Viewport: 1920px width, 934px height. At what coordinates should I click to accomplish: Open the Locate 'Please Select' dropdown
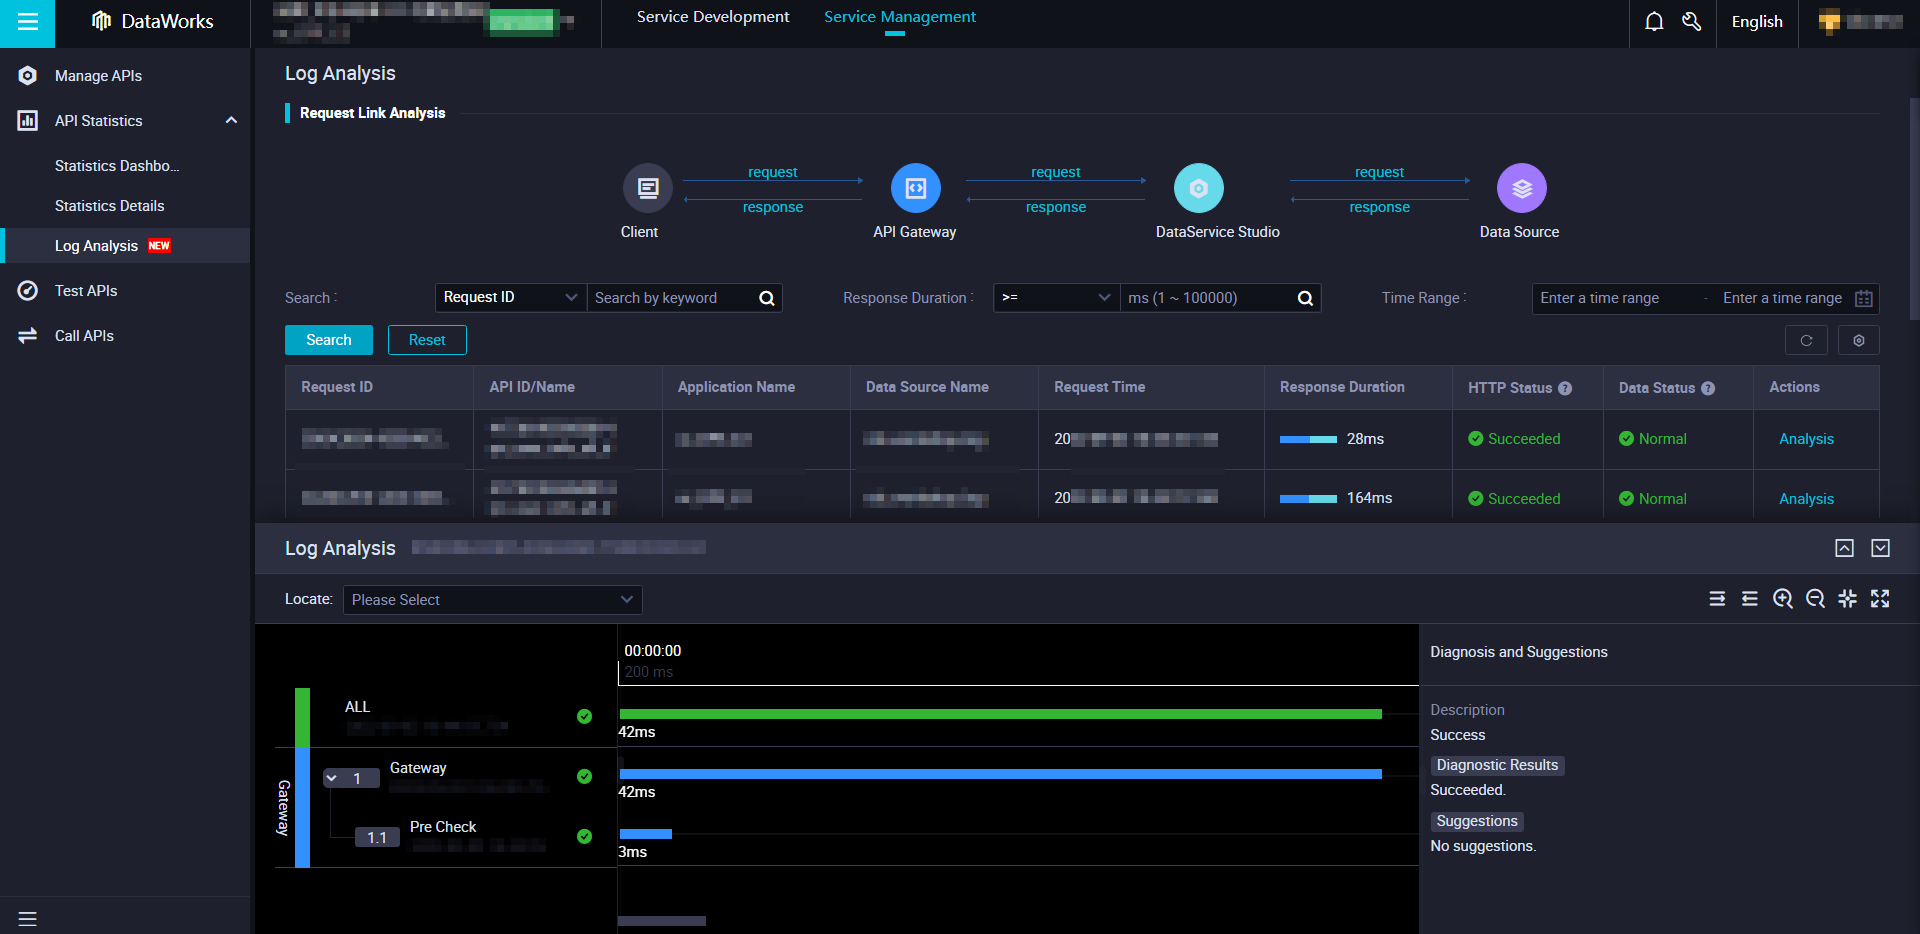coord(492,600)
